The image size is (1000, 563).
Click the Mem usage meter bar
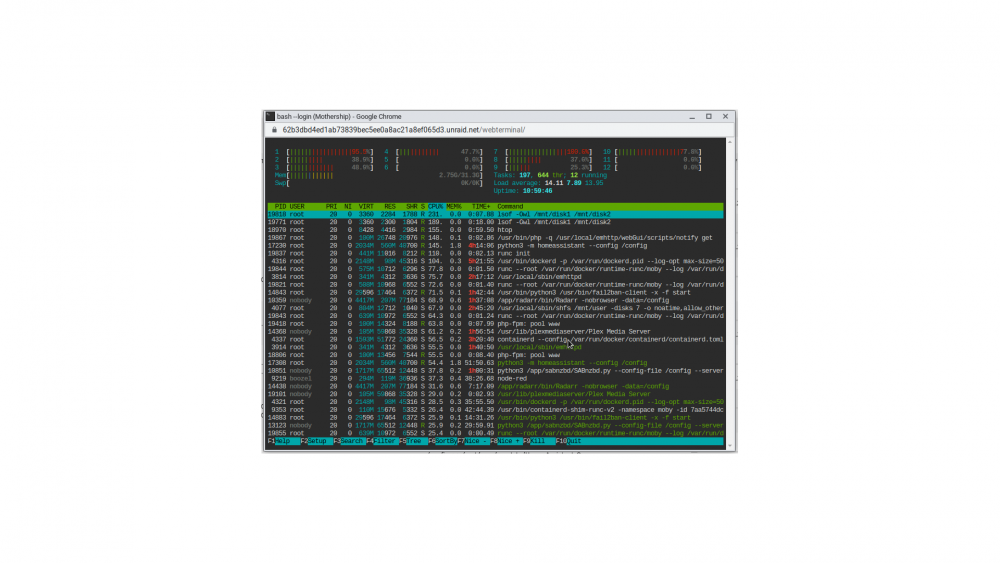[x=378, y=175]
